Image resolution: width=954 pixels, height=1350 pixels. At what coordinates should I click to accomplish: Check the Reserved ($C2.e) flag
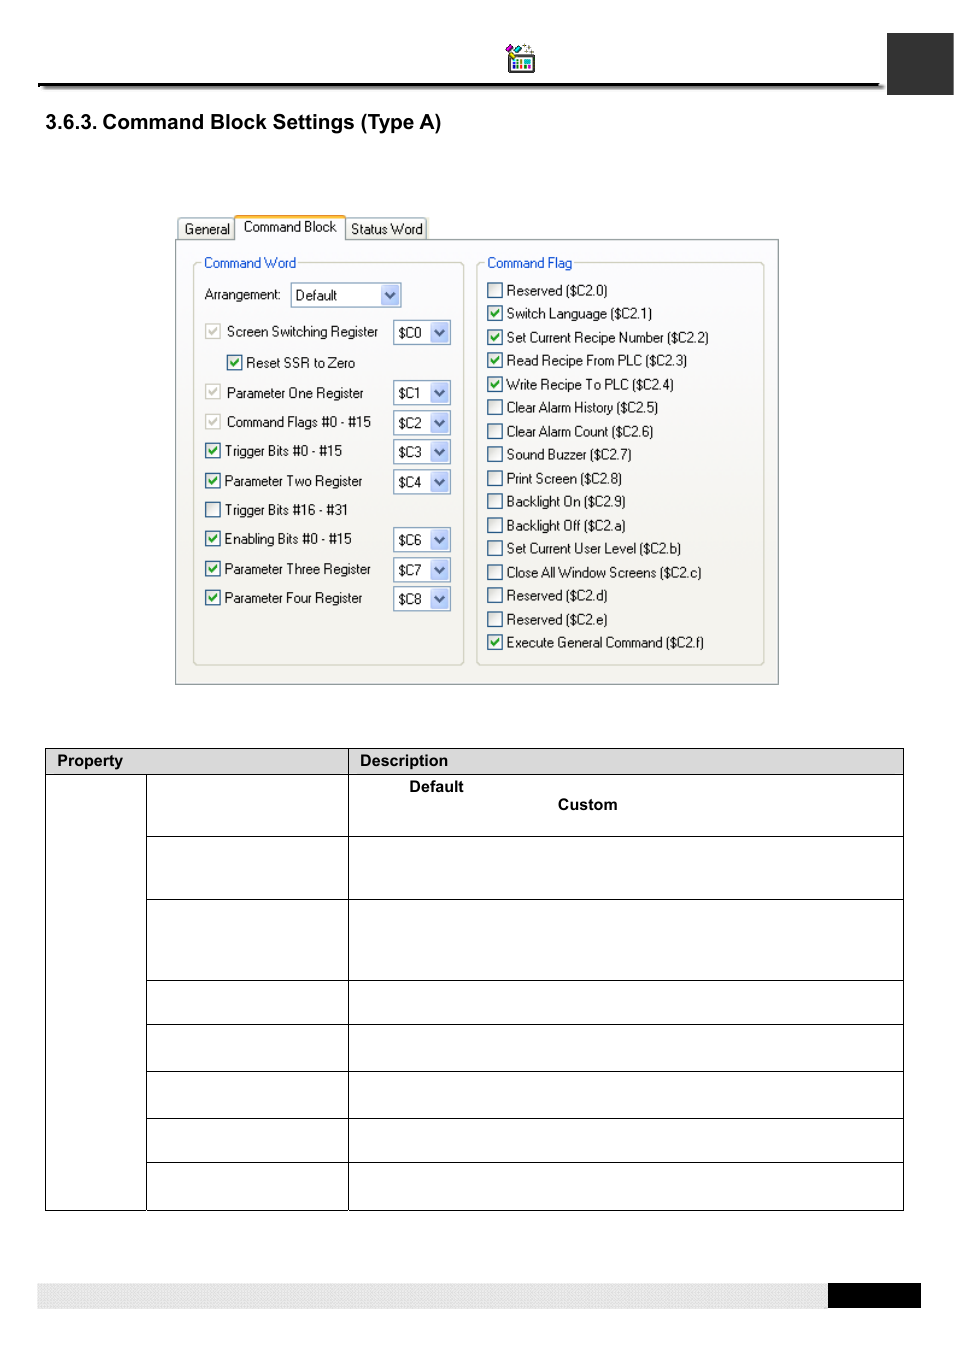(495, 620)
